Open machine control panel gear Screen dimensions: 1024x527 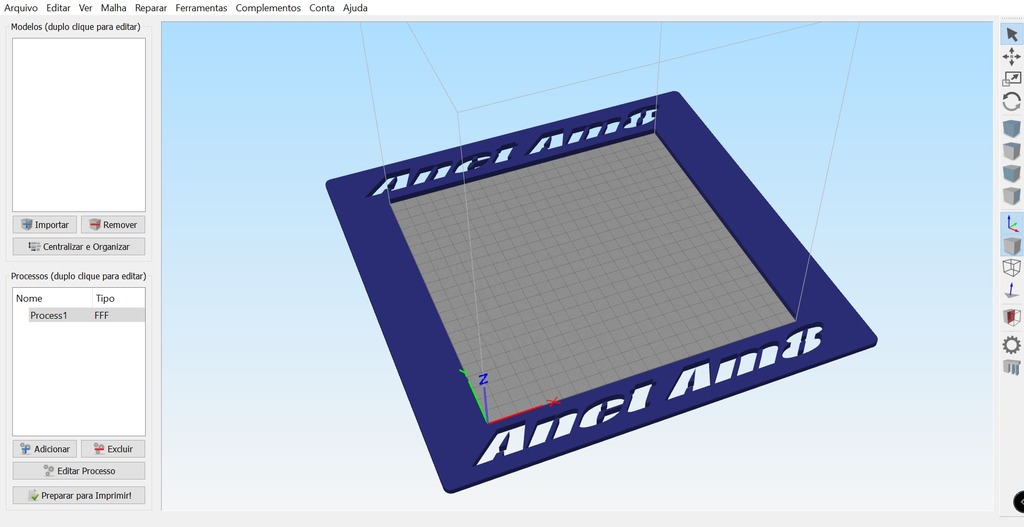tap(1012, 345)
